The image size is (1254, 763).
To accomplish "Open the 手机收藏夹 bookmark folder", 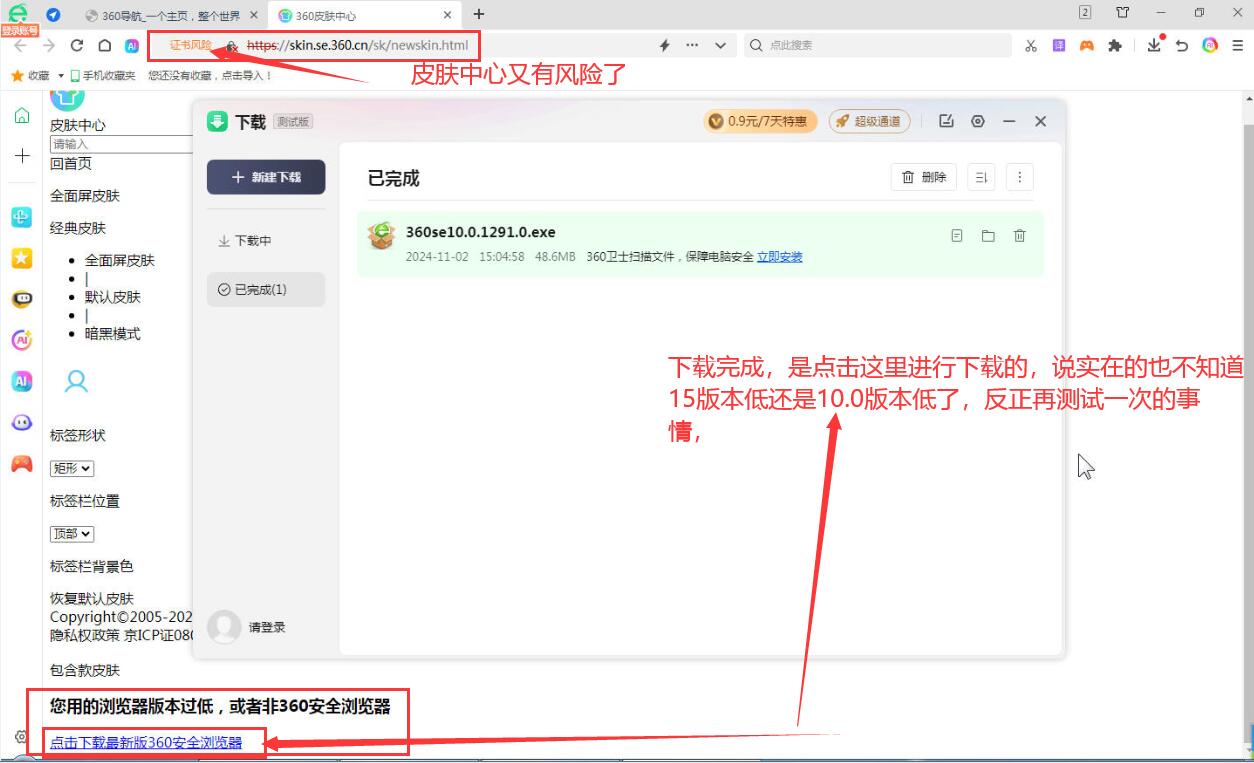I will (x=102, y=75).
